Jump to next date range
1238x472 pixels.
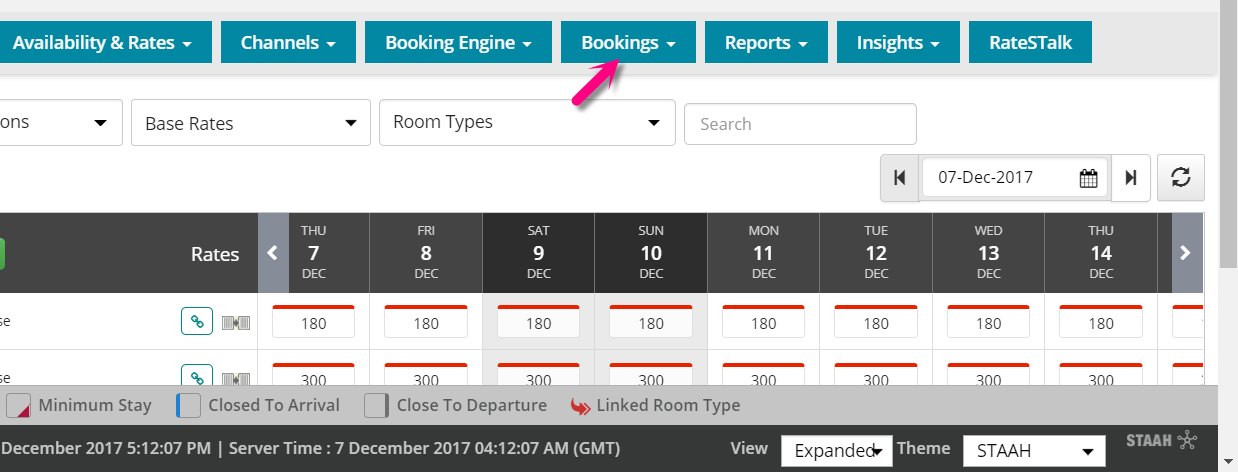1131,178
